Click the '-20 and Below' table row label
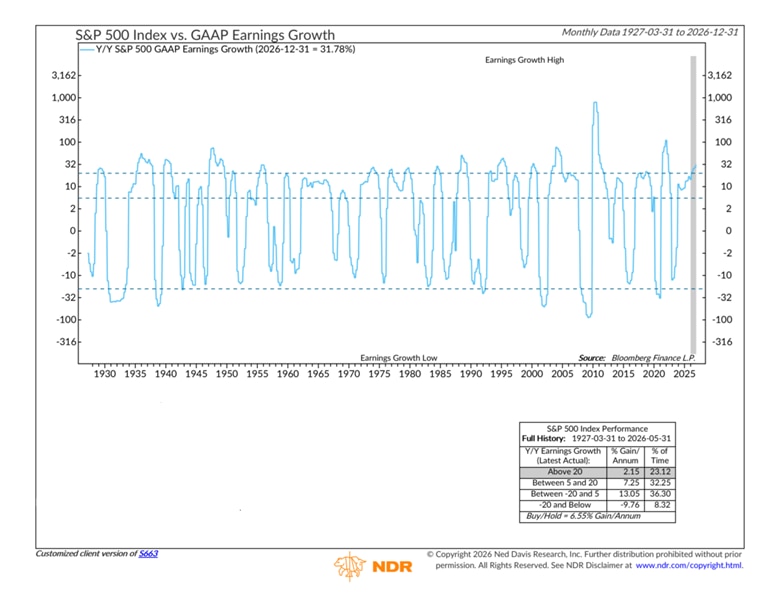Viewport: 780px width, 602px height. [x=565, y=504]
